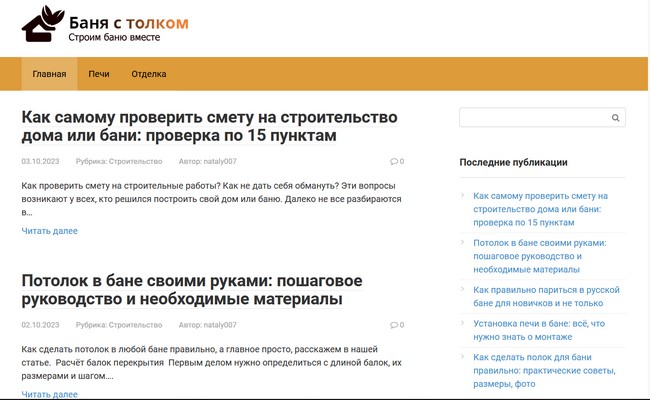Click 'Читать далее' under the смета article
The height and width of the screenshot is (400, 650).
point(49,231)
